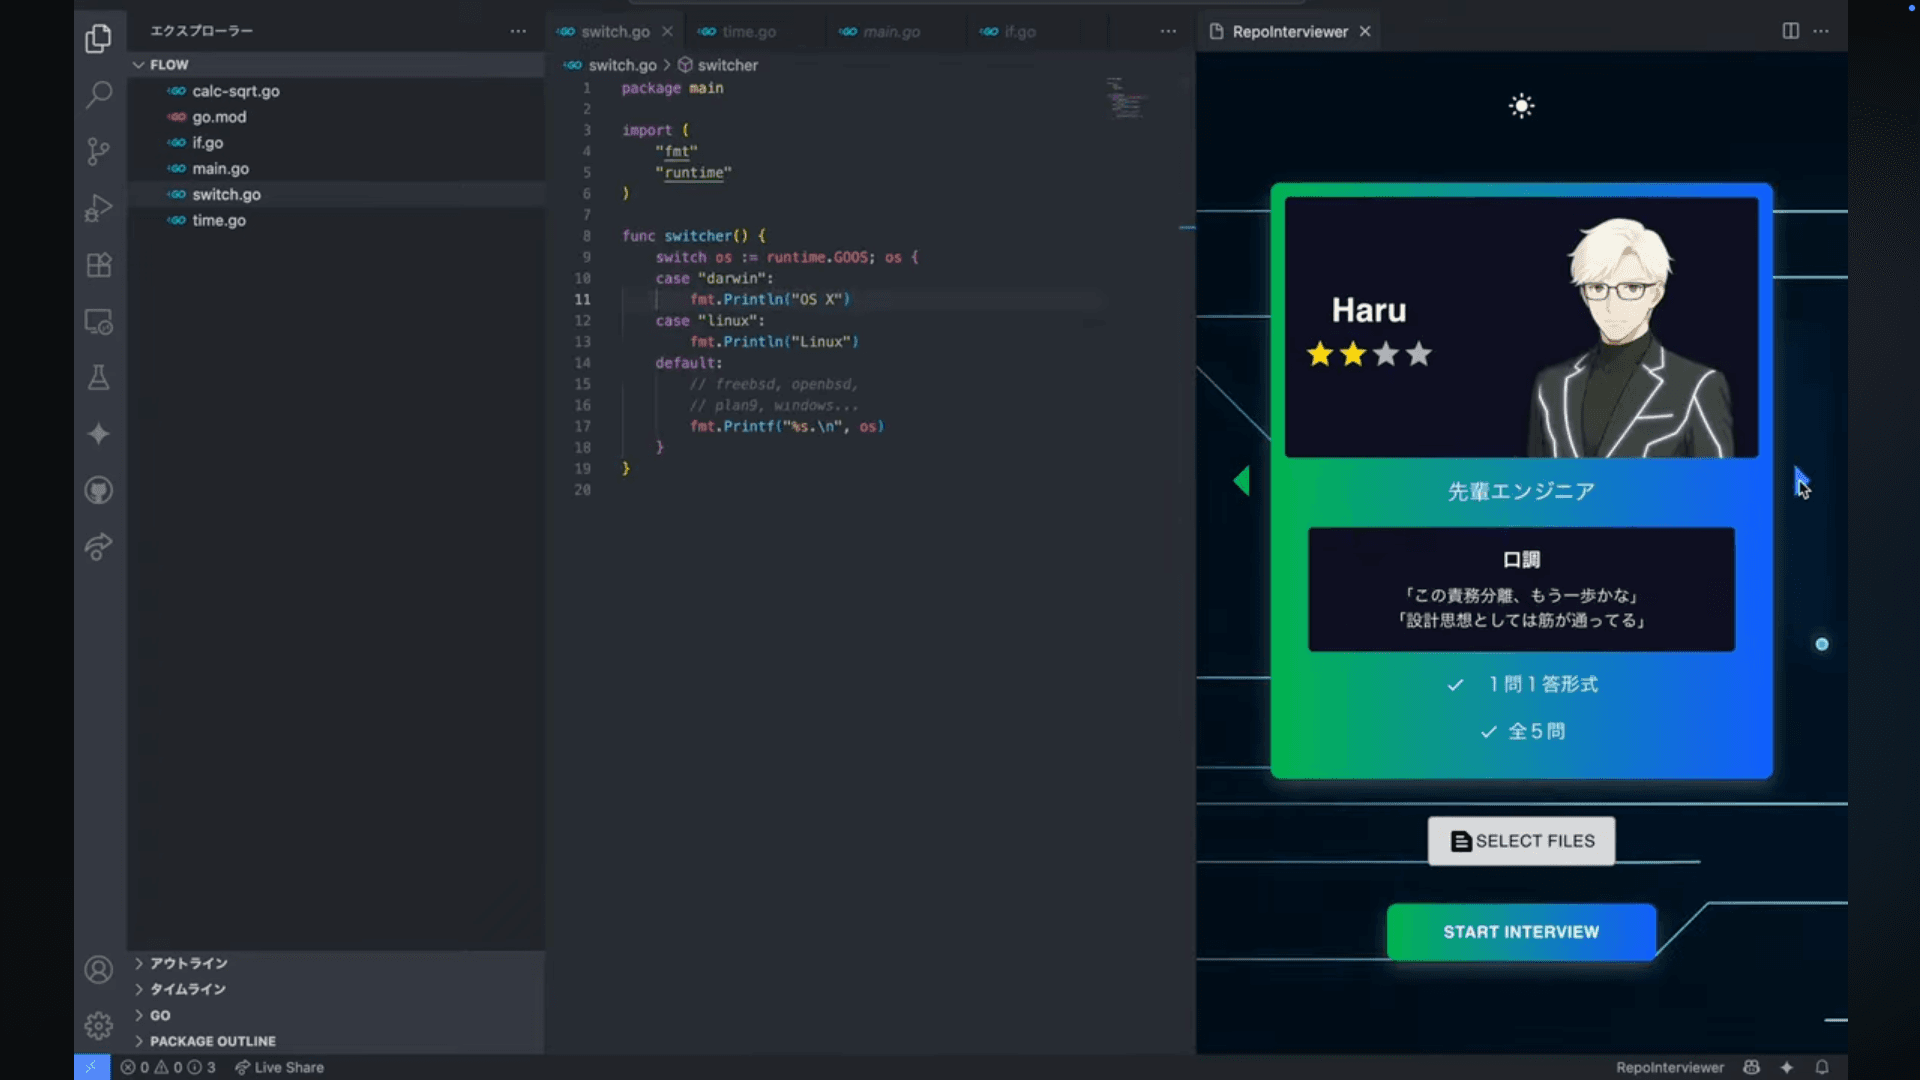Click the START INTERVIEW button
This screenshot has width=1920, height=1080.
point(1521,932)
